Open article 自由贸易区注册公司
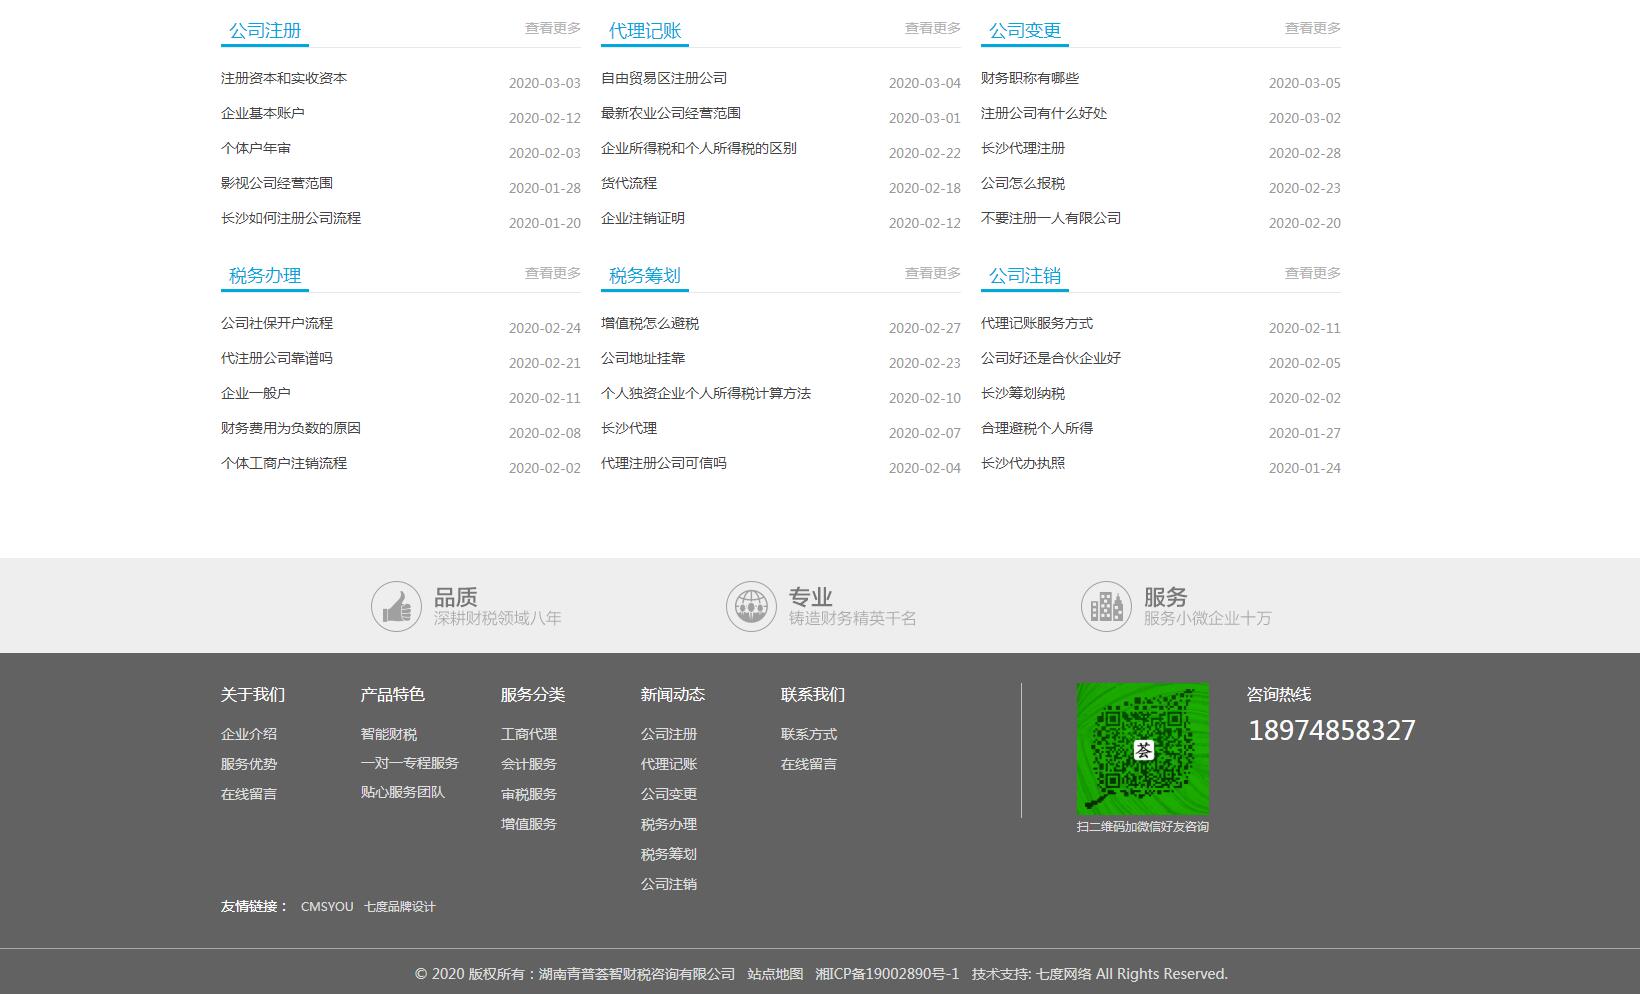 (664, 78)
